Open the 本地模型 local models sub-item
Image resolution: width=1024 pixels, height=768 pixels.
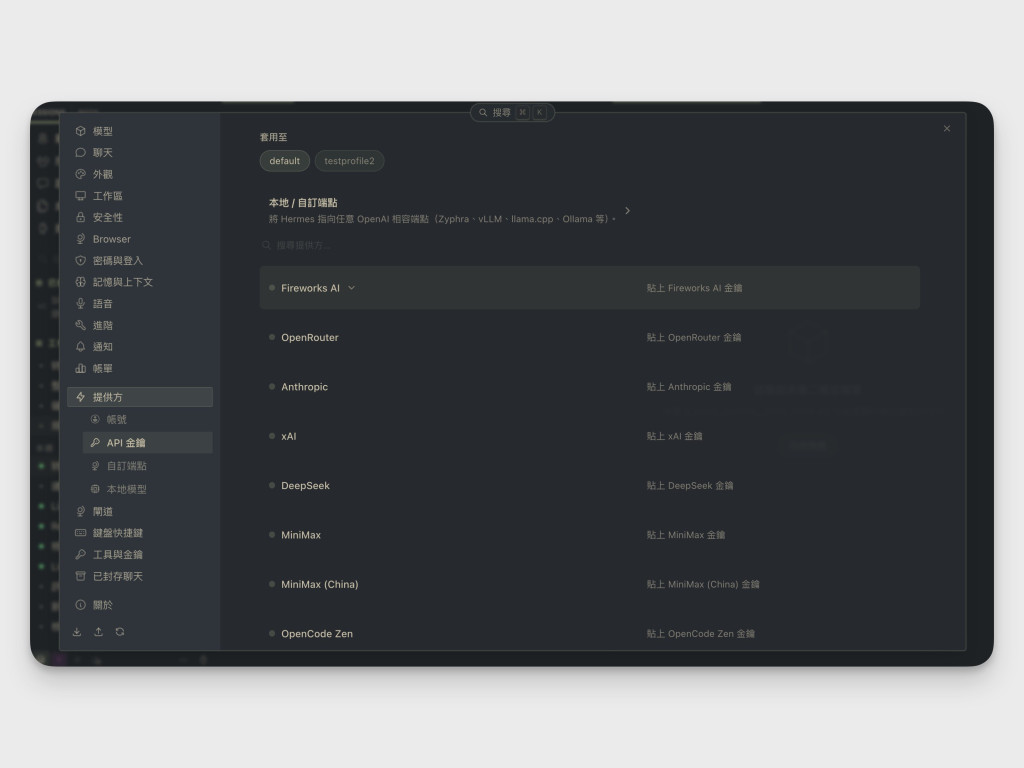(x=148, y=489)
